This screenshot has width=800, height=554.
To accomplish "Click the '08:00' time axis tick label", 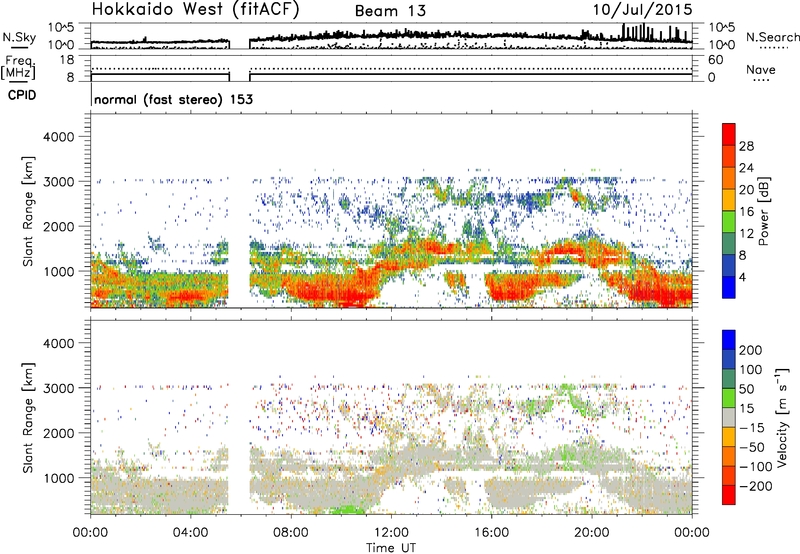I will (x=291, y=532).
